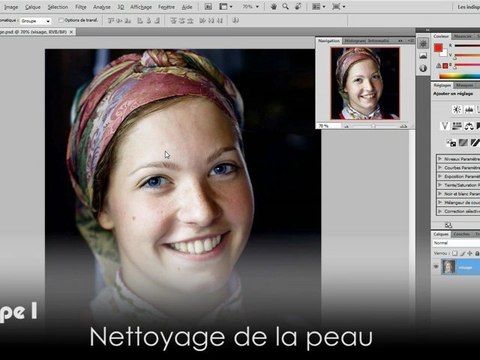Click align top edges icon
This screenshot has width=480, height=360.
(x=111, y=21)
